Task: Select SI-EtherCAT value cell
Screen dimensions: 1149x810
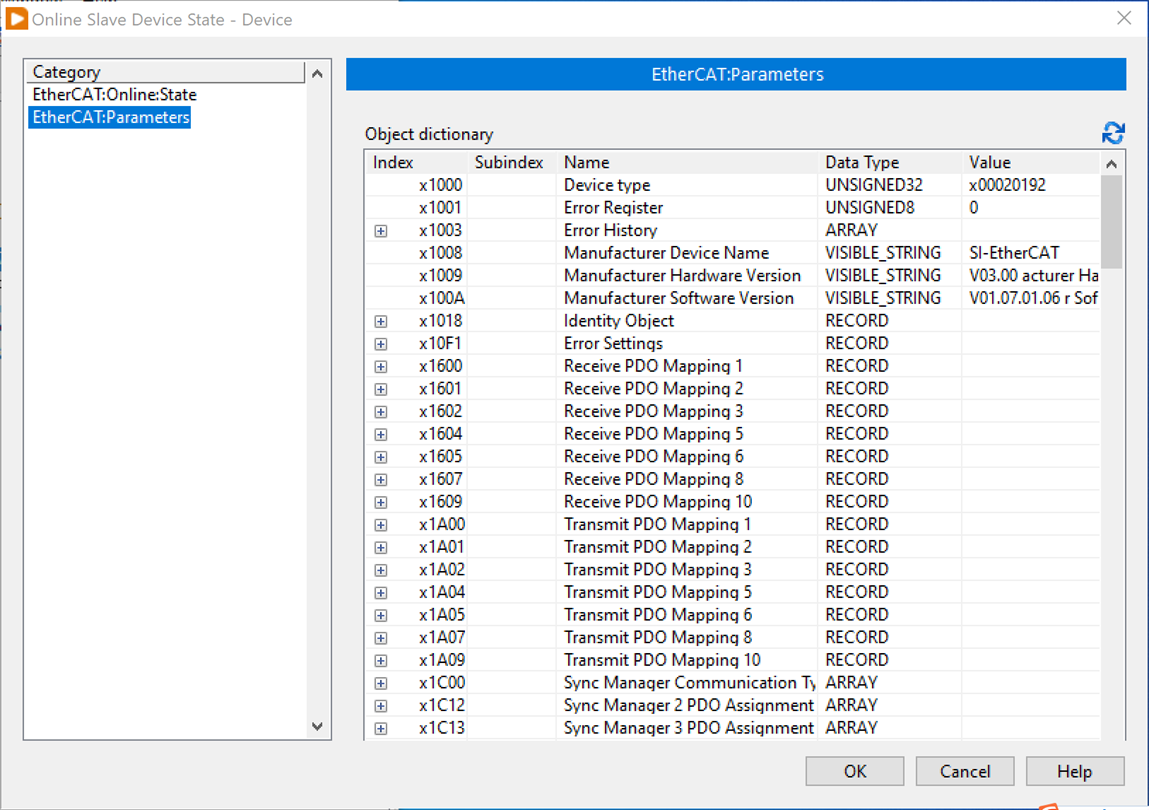Action: pos(1014,253)
